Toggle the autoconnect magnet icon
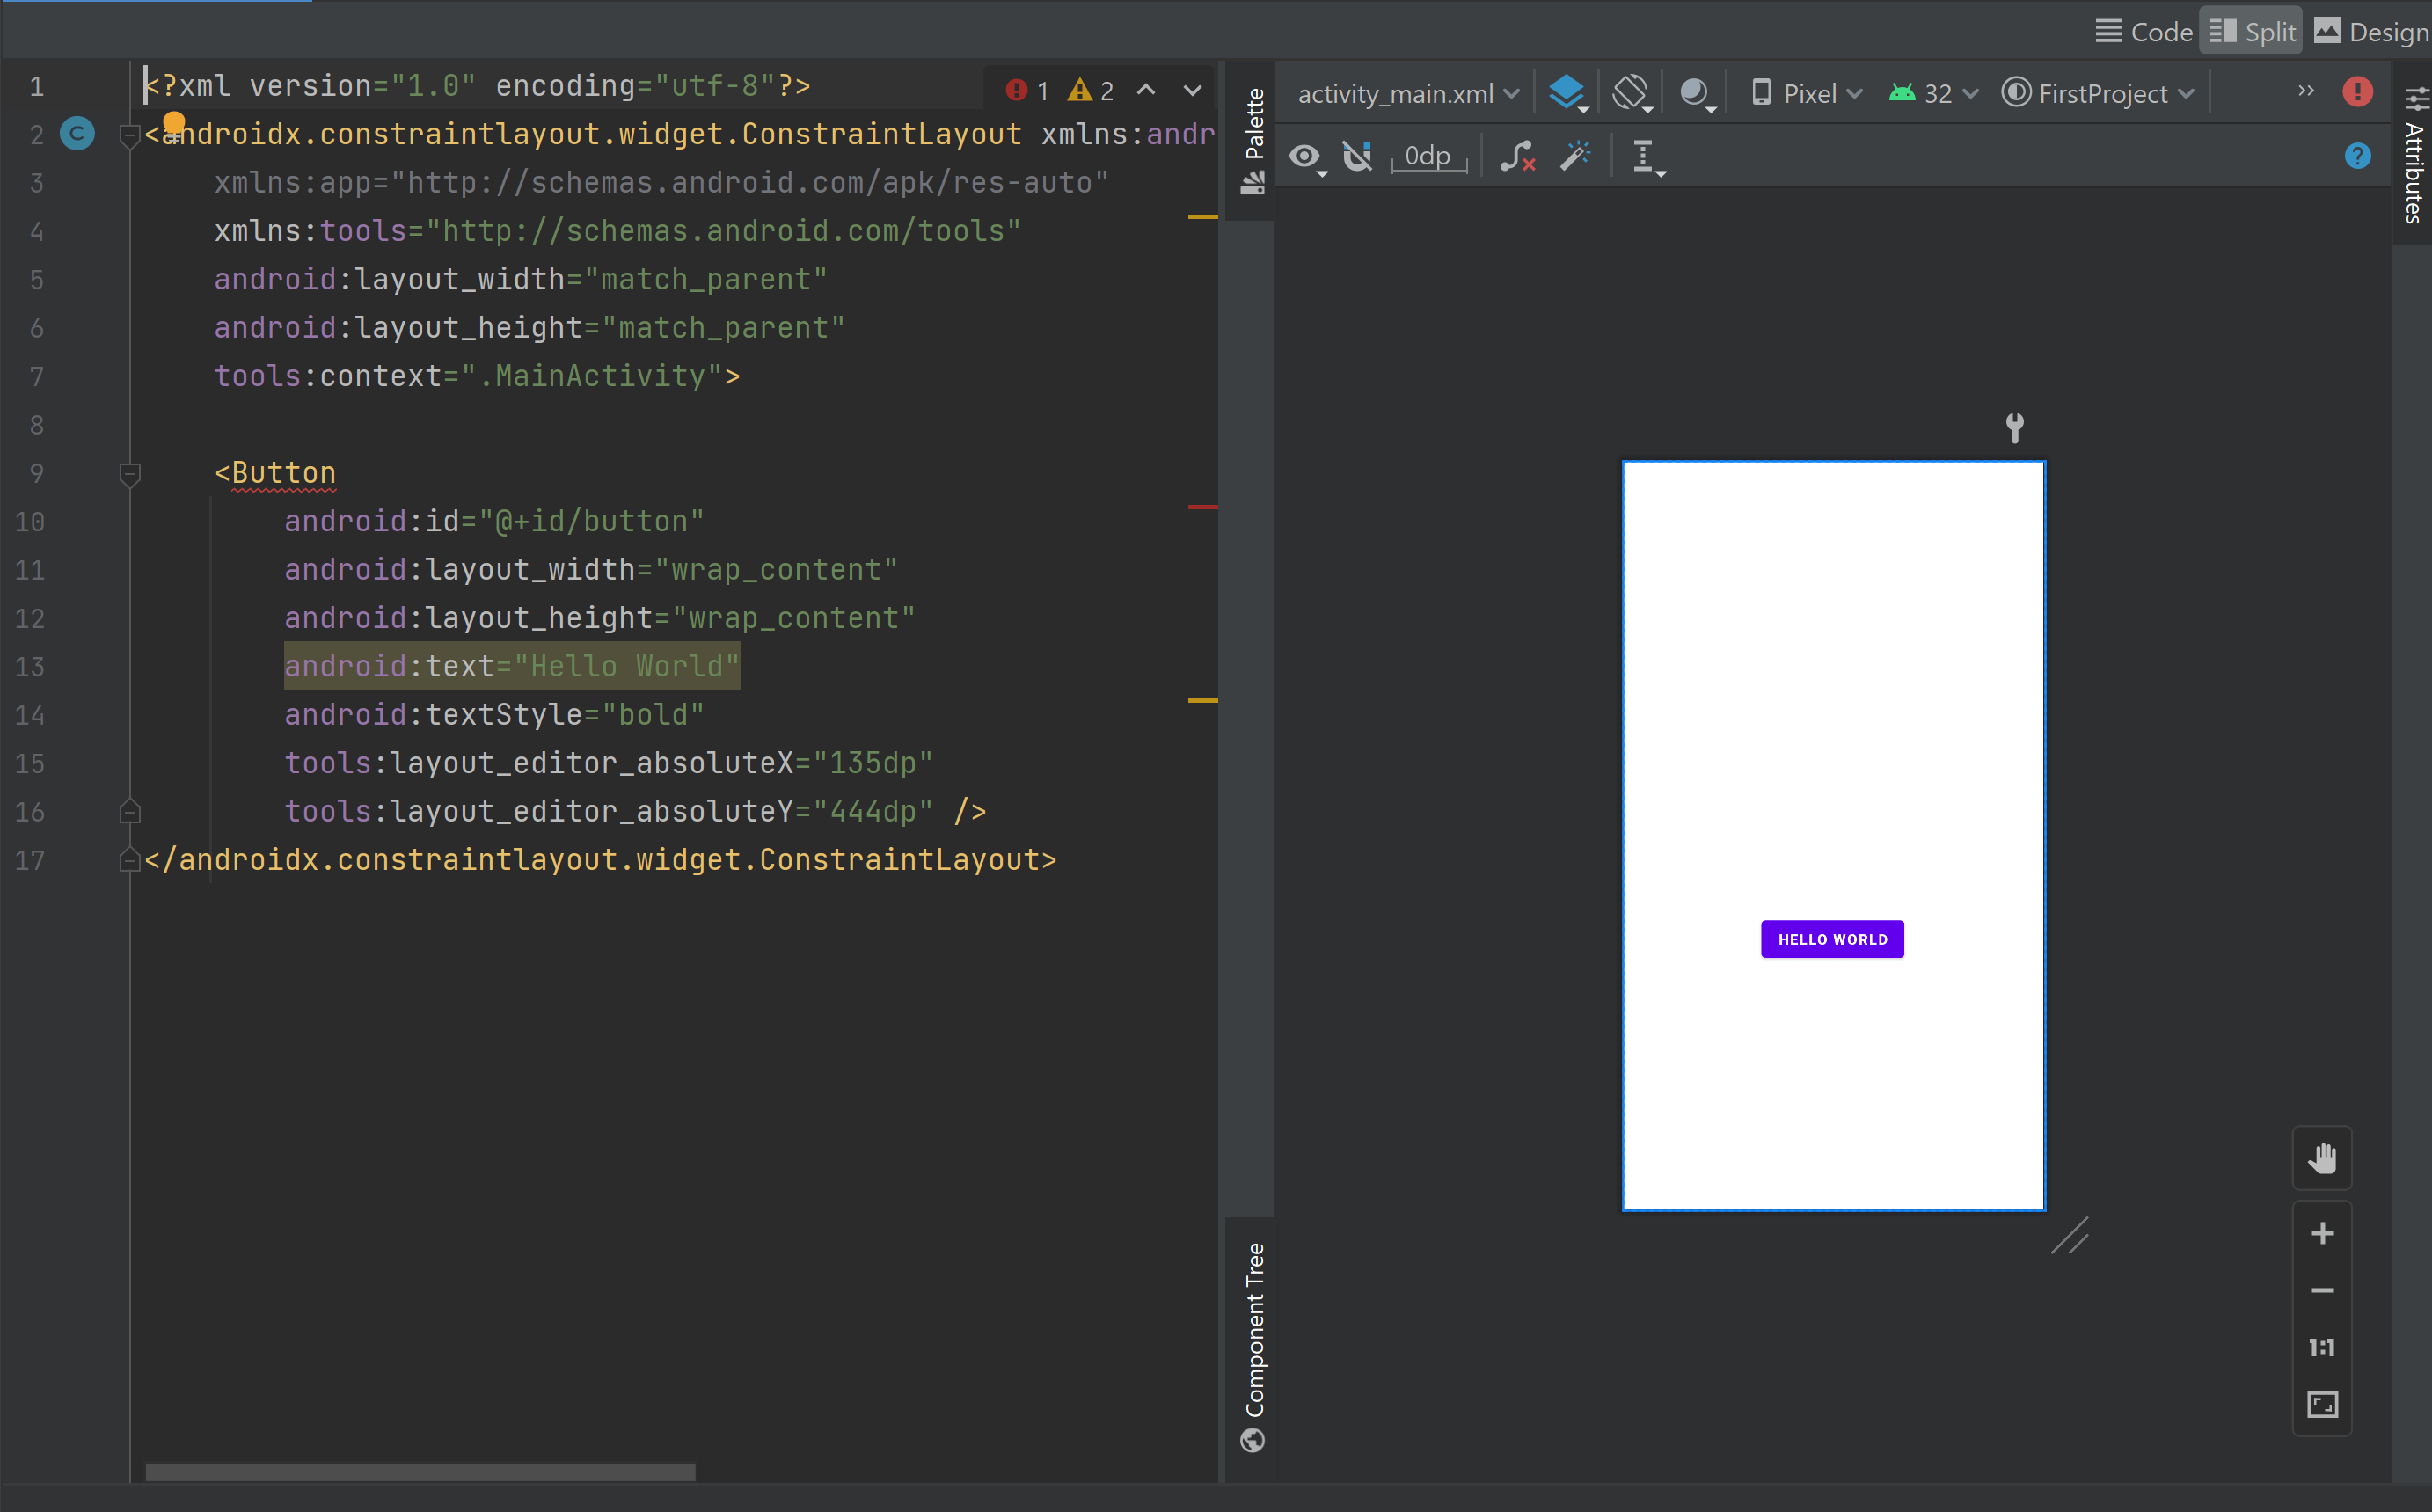 pyautogui.click(x=1357, y=156)
